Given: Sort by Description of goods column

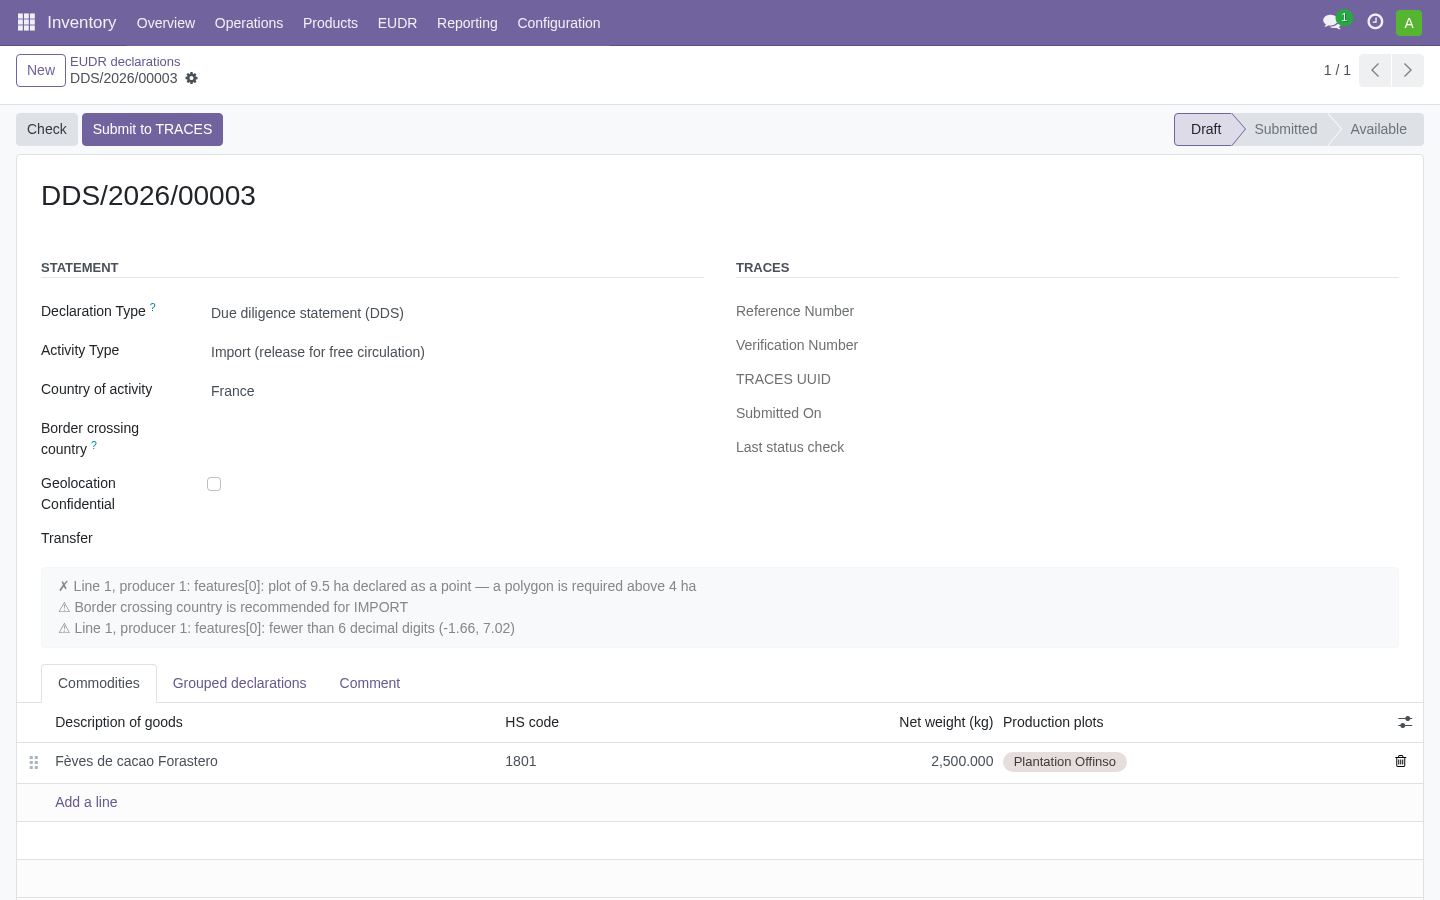Looking at the screenshot, I should click(x=119, y=722).
